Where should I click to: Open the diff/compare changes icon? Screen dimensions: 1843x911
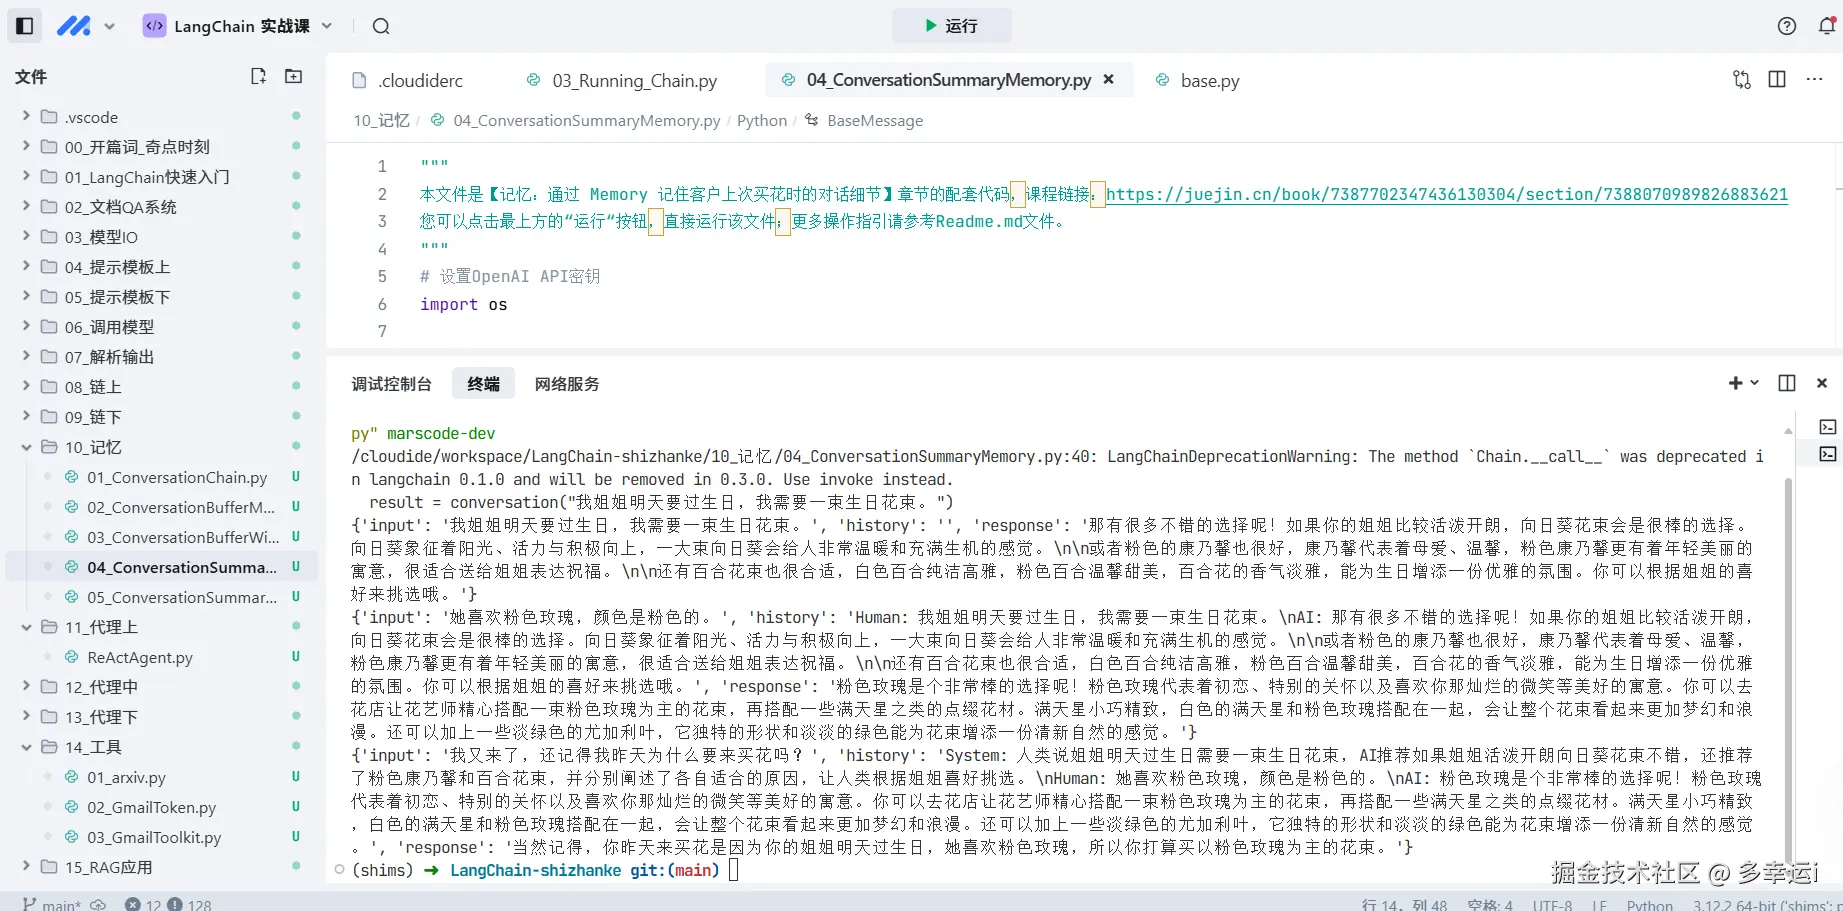tap(1741, 80)
